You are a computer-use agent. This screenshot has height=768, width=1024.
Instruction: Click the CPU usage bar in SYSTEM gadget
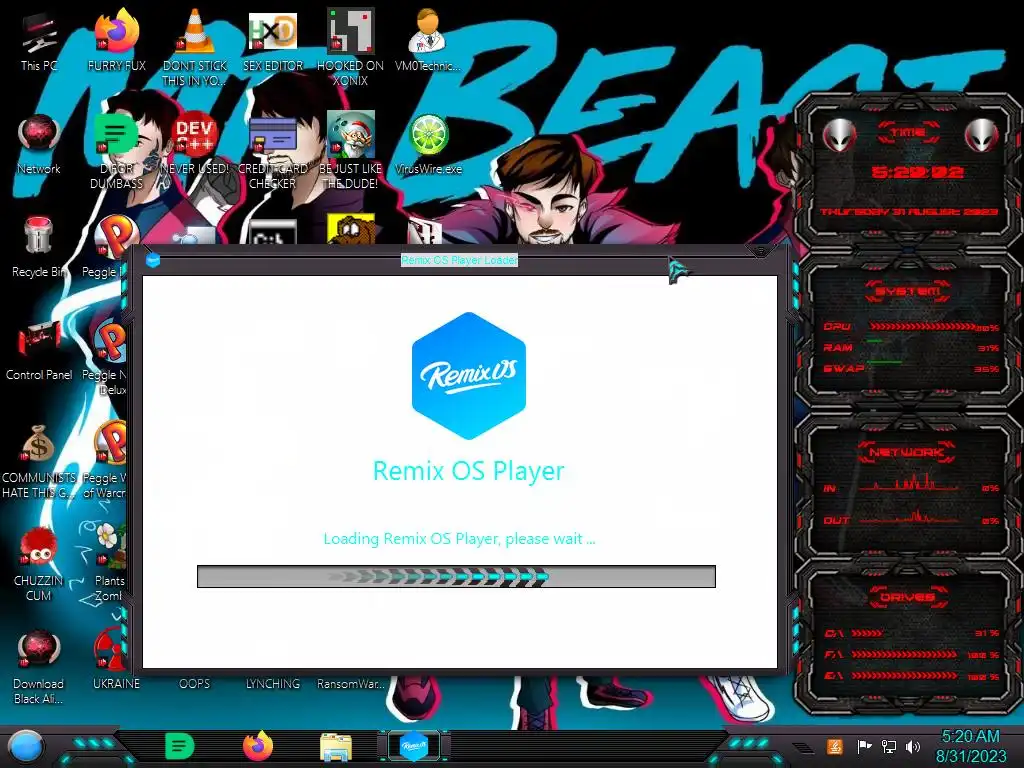[x=922, y=327]
